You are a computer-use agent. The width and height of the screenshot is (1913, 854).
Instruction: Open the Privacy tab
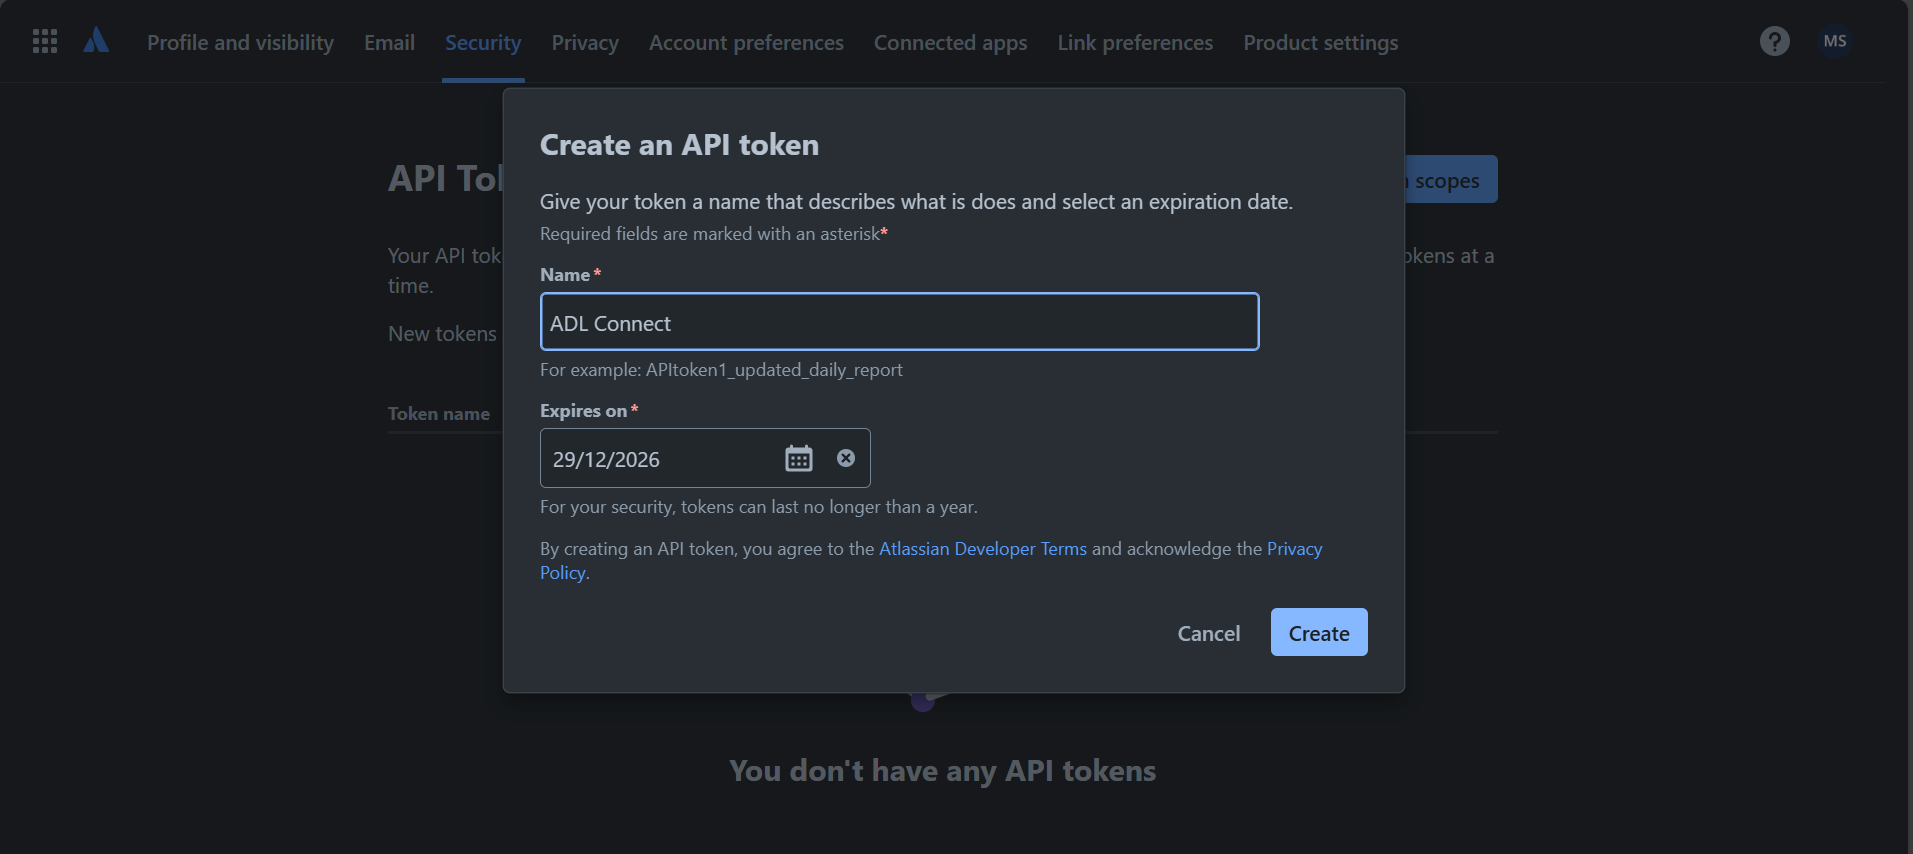pos(585,43)
